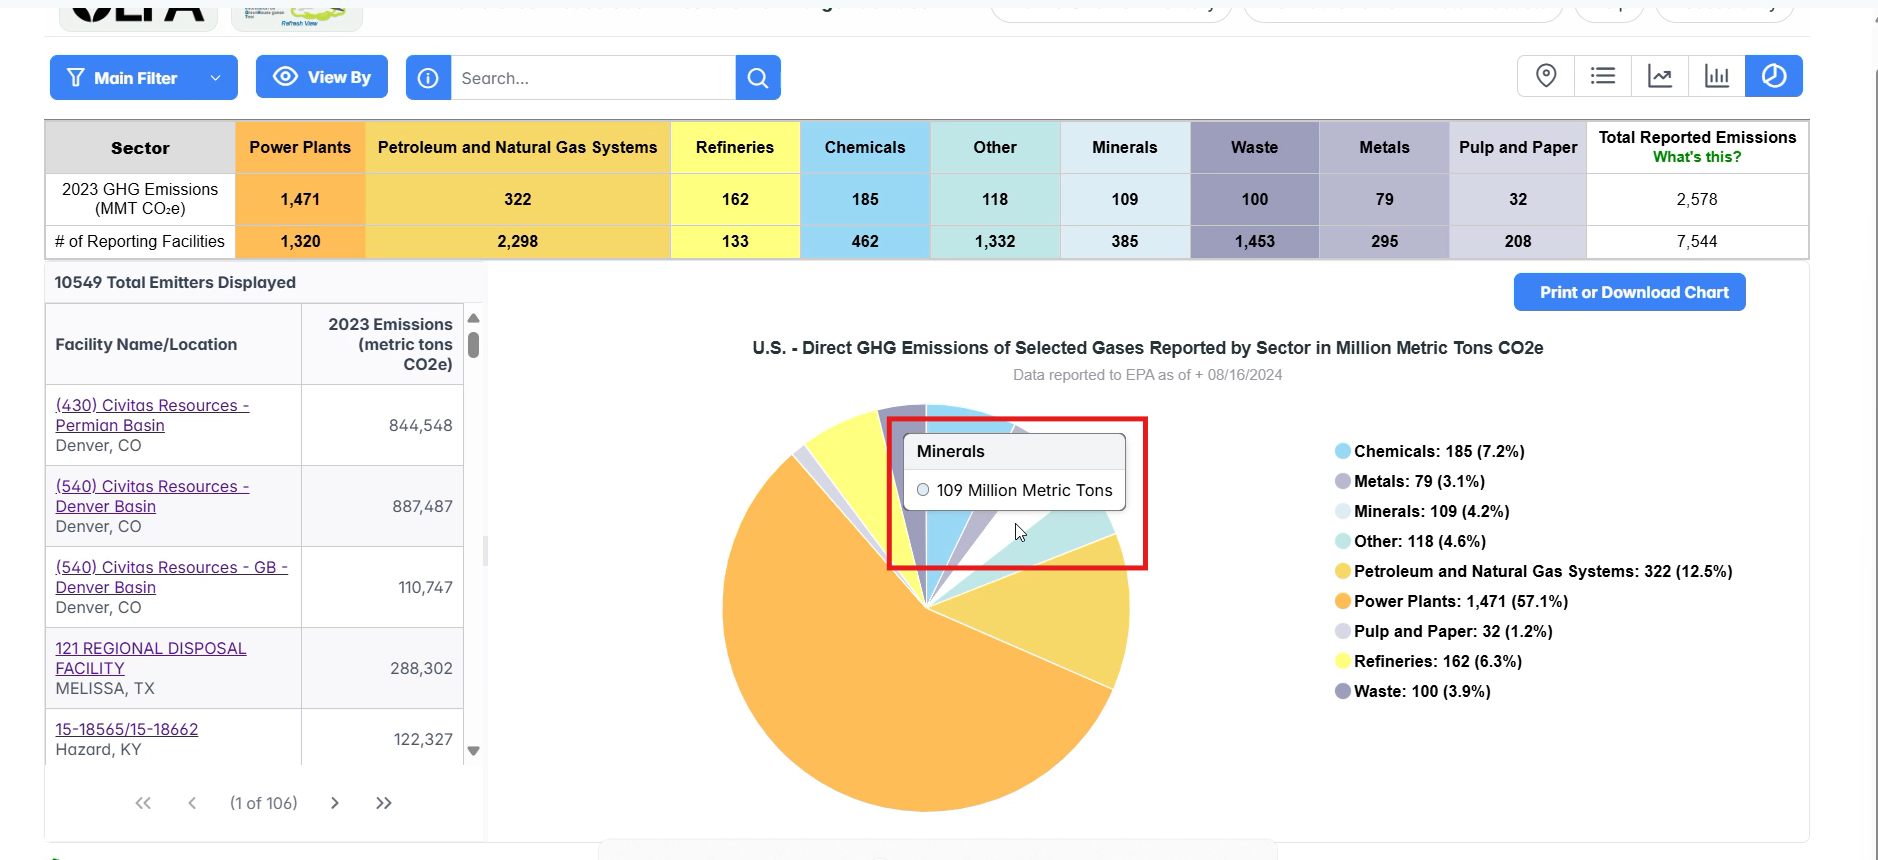Click the 1,453 Waste facilities cell

1255,241
